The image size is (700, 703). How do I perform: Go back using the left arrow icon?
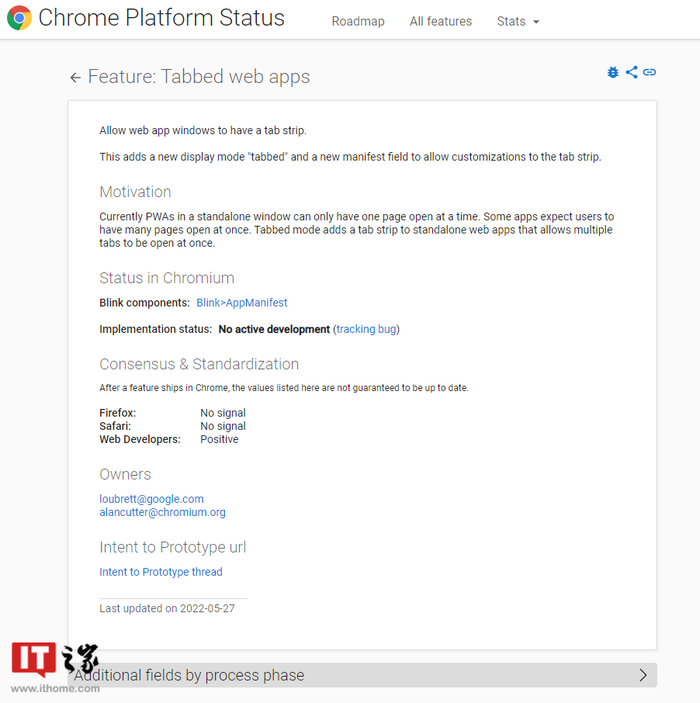[x=75, y=78]
